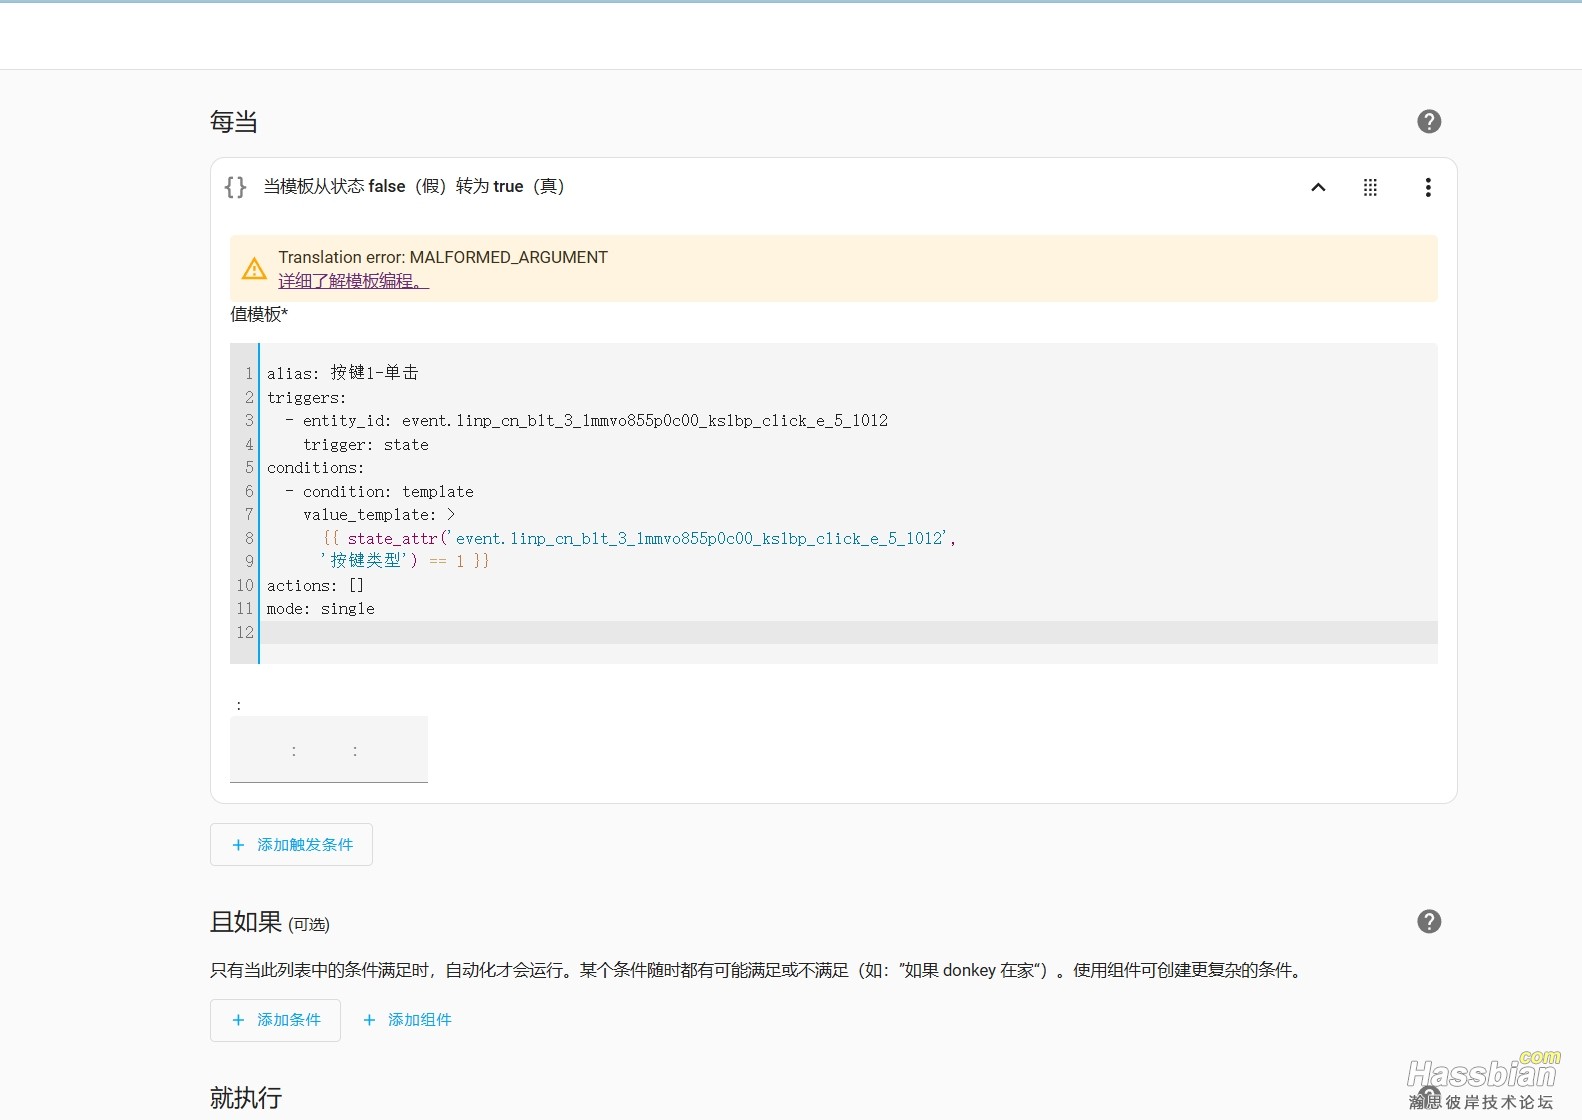
Task: Click the trigger title 当模板从状态 false 转为 true
Action: coord(414,187)
